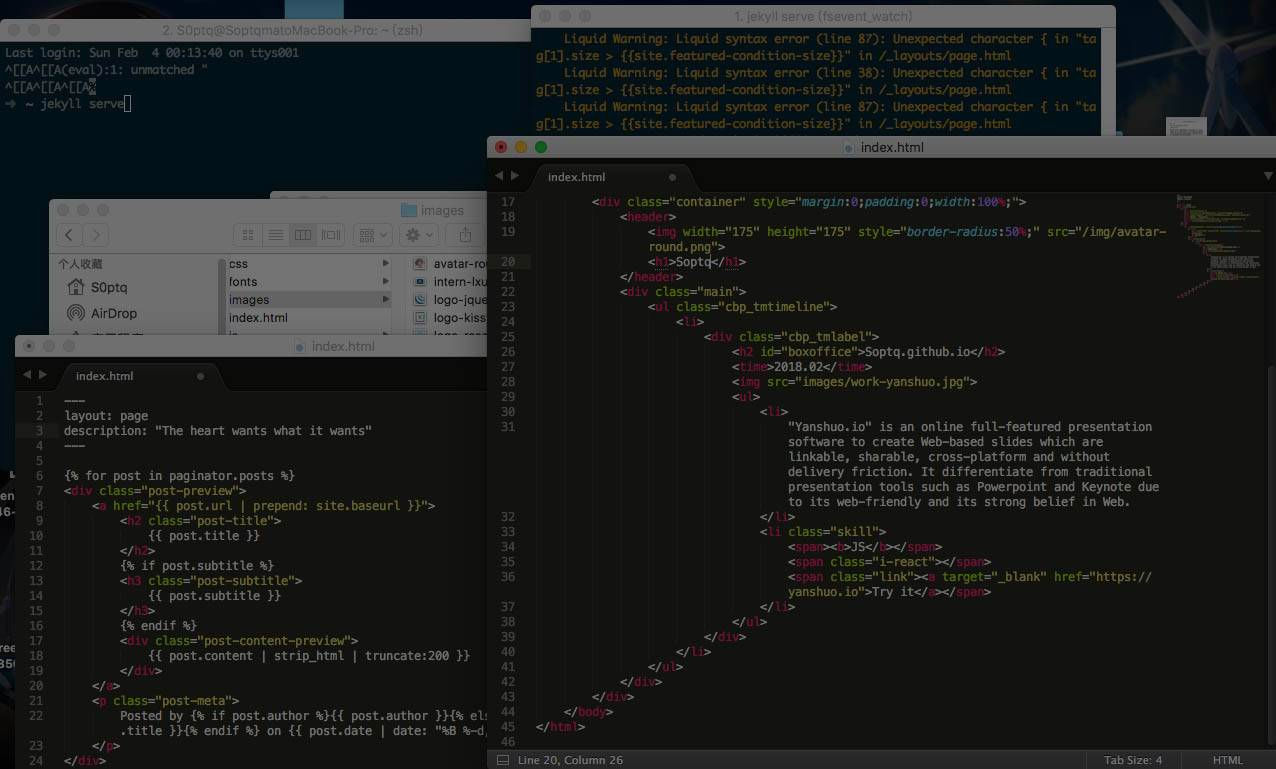Click the Finder back navigation arrow
Screen dimensions: 1276x769
pos(69,235)
